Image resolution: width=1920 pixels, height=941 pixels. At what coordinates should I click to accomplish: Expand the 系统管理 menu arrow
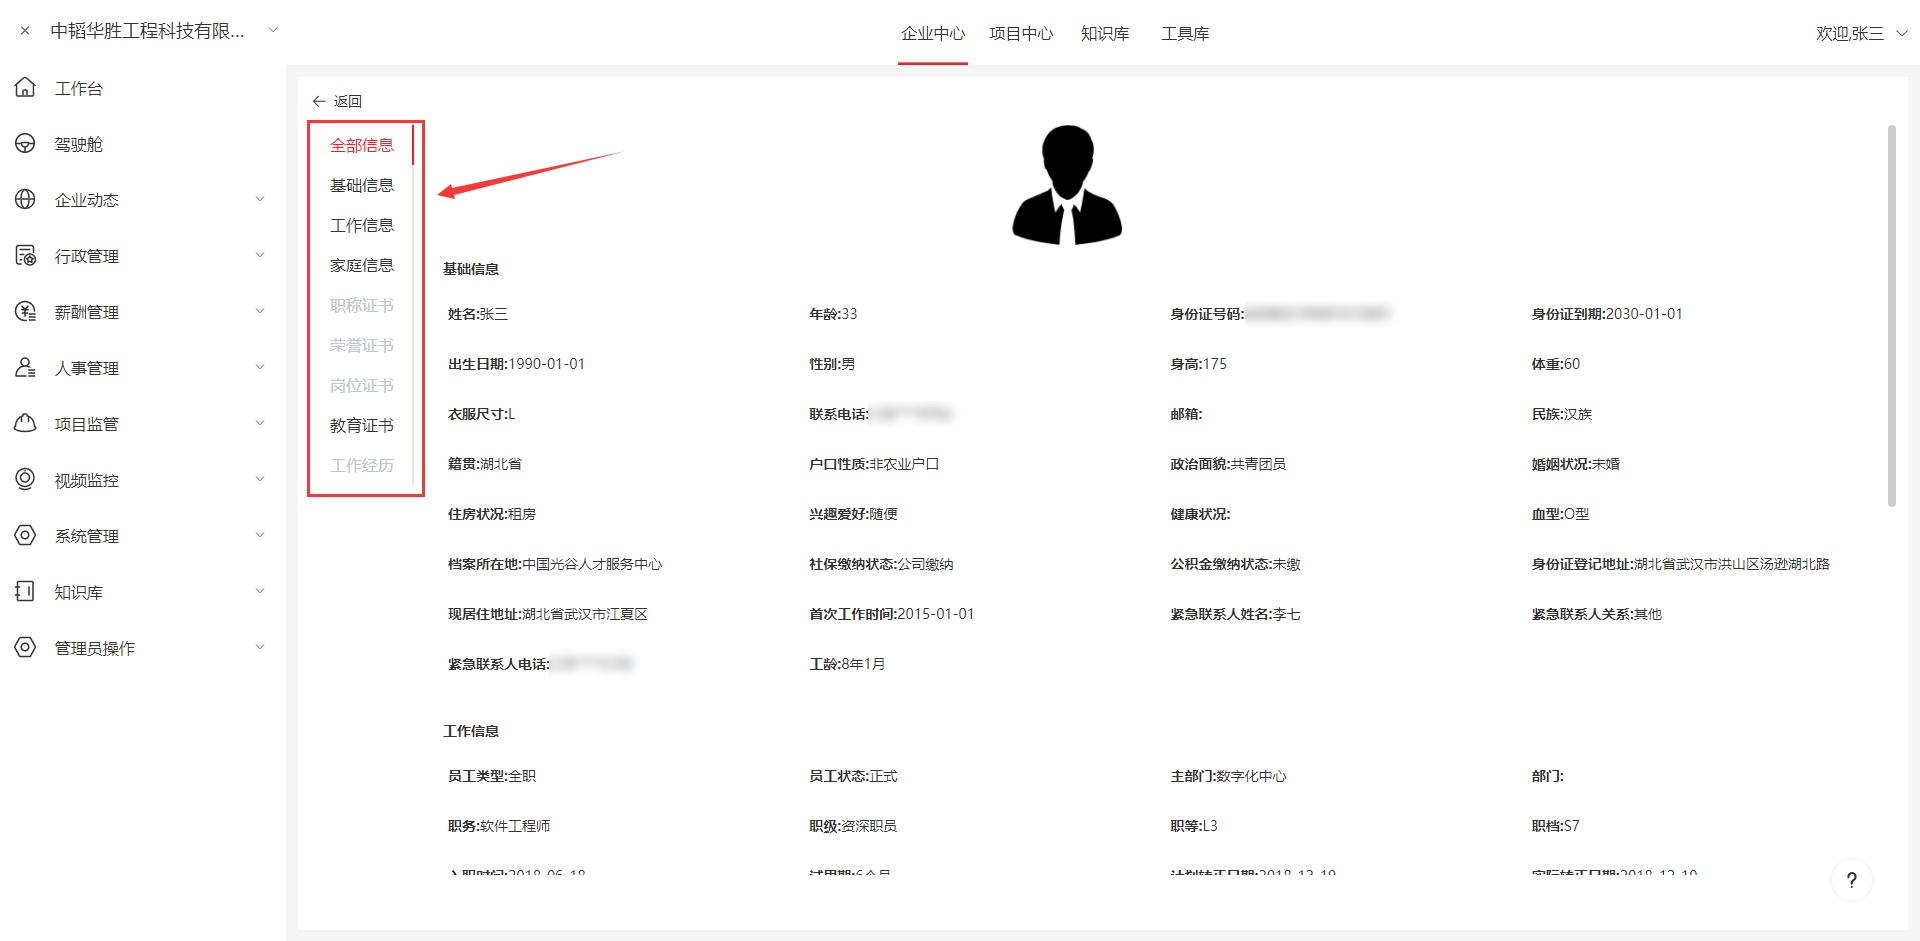(x=260, y=536)
